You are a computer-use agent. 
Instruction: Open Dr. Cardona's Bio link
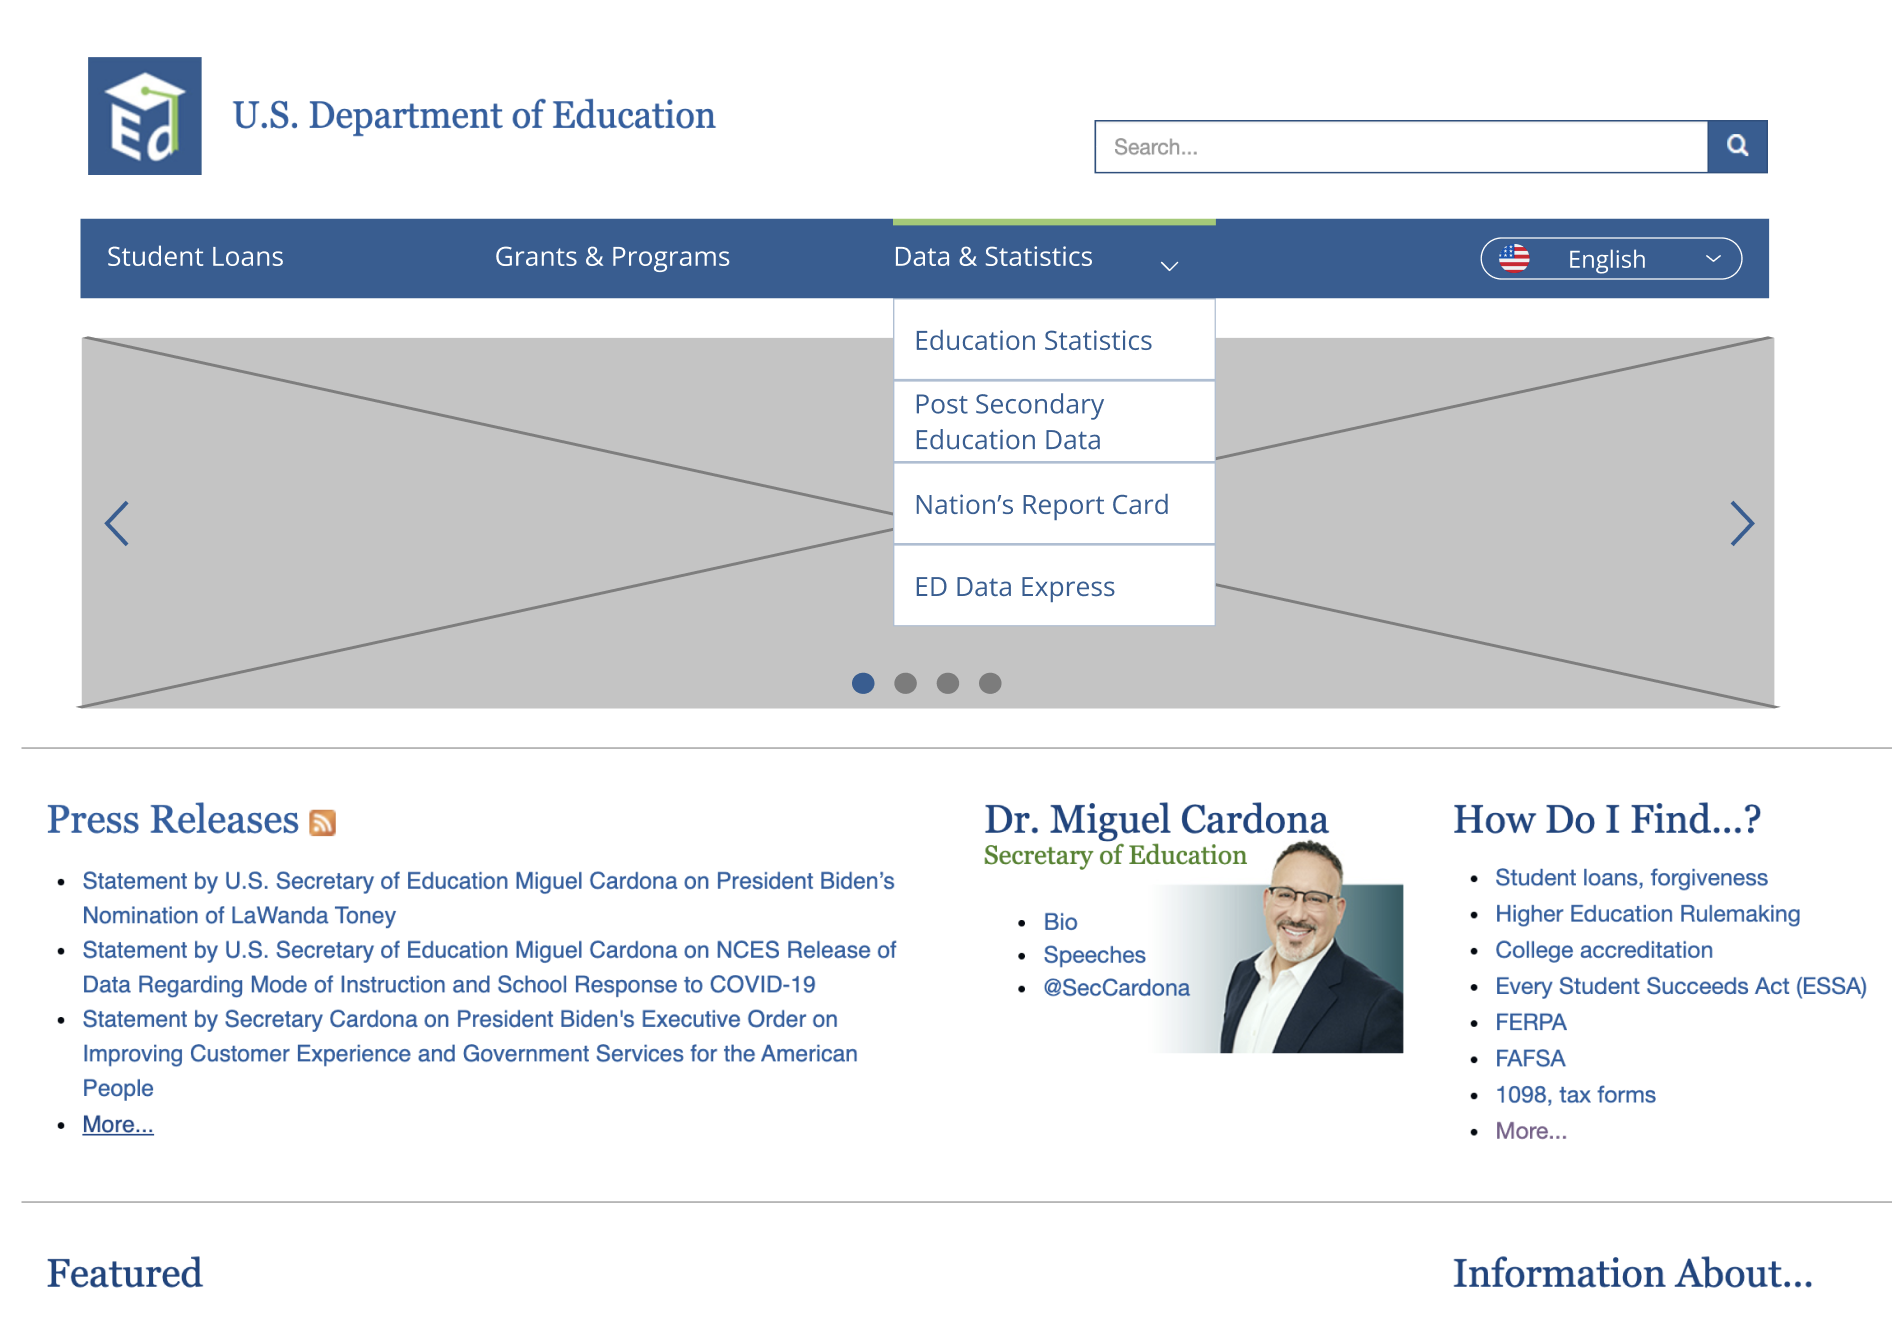pyautogui.click(x=1060, y=922)
